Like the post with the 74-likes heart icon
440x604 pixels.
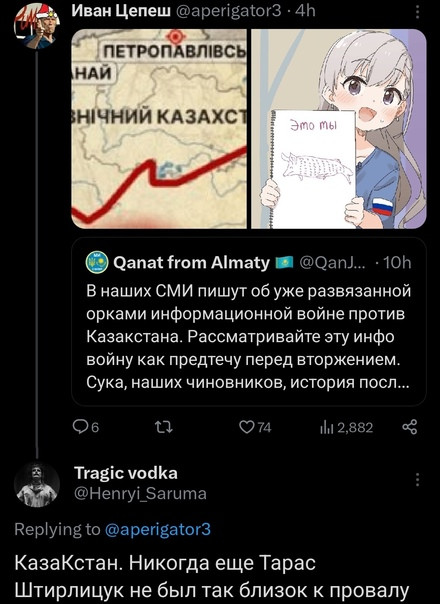(x=247, y=427)
